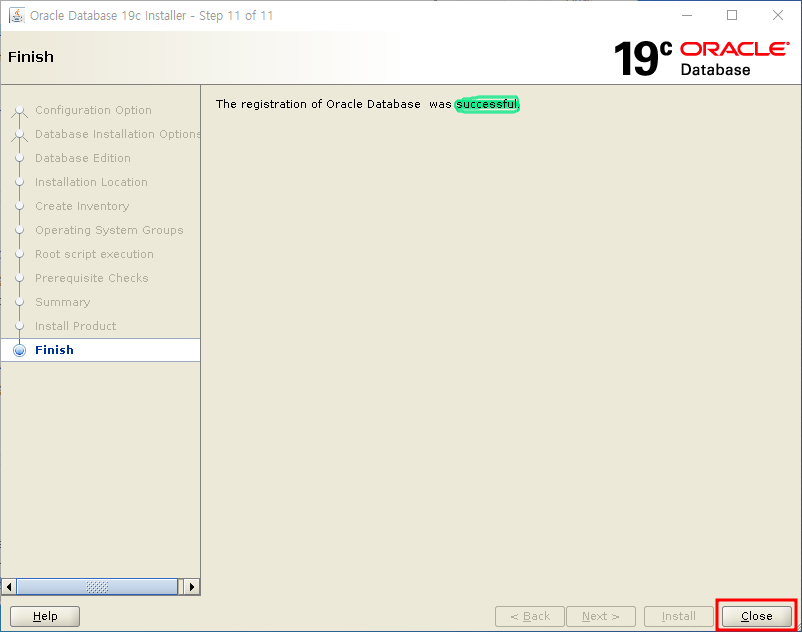Select Create Inventory step
The width and height of the screenshot is (802, 632).
82,206
